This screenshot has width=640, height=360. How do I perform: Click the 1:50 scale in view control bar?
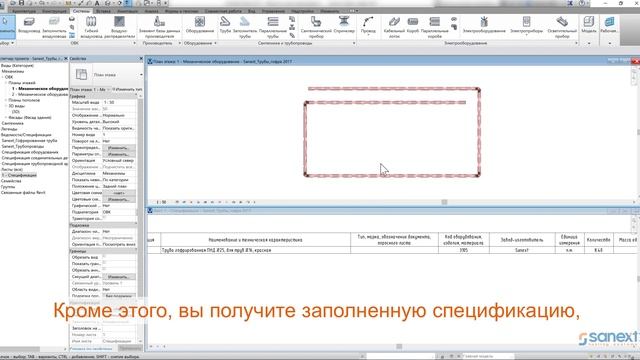click(162, 202)
